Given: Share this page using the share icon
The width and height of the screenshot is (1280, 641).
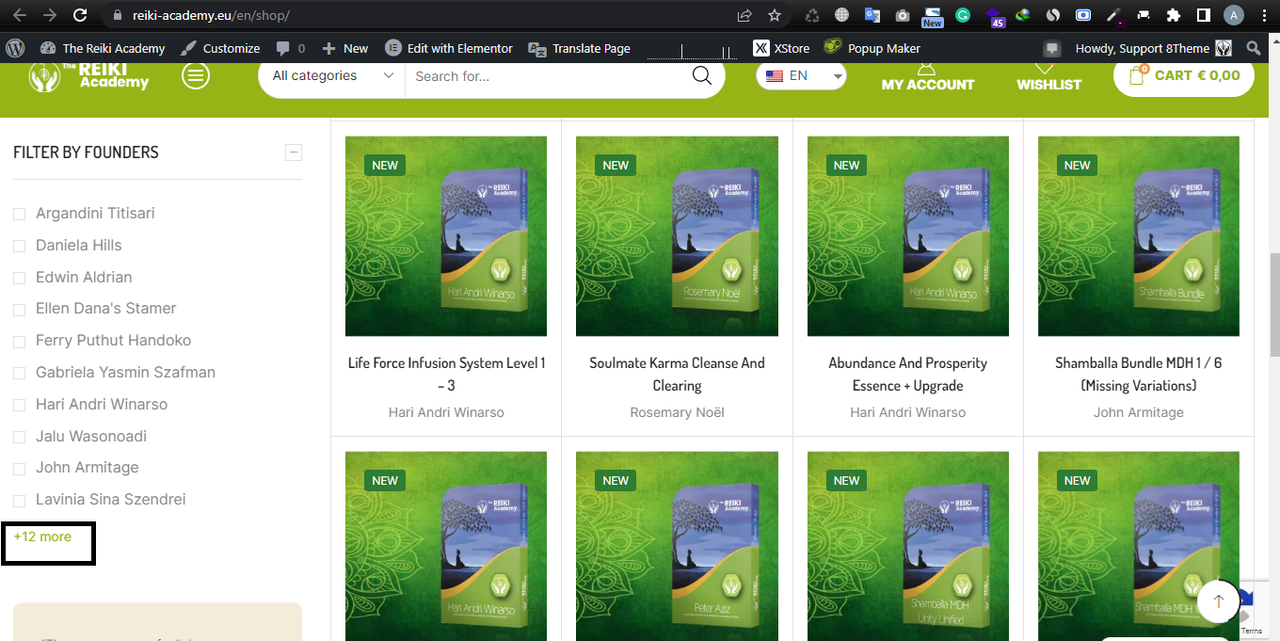Looking at the screenshot, I should pyautogui.click(x=744, y=16).
